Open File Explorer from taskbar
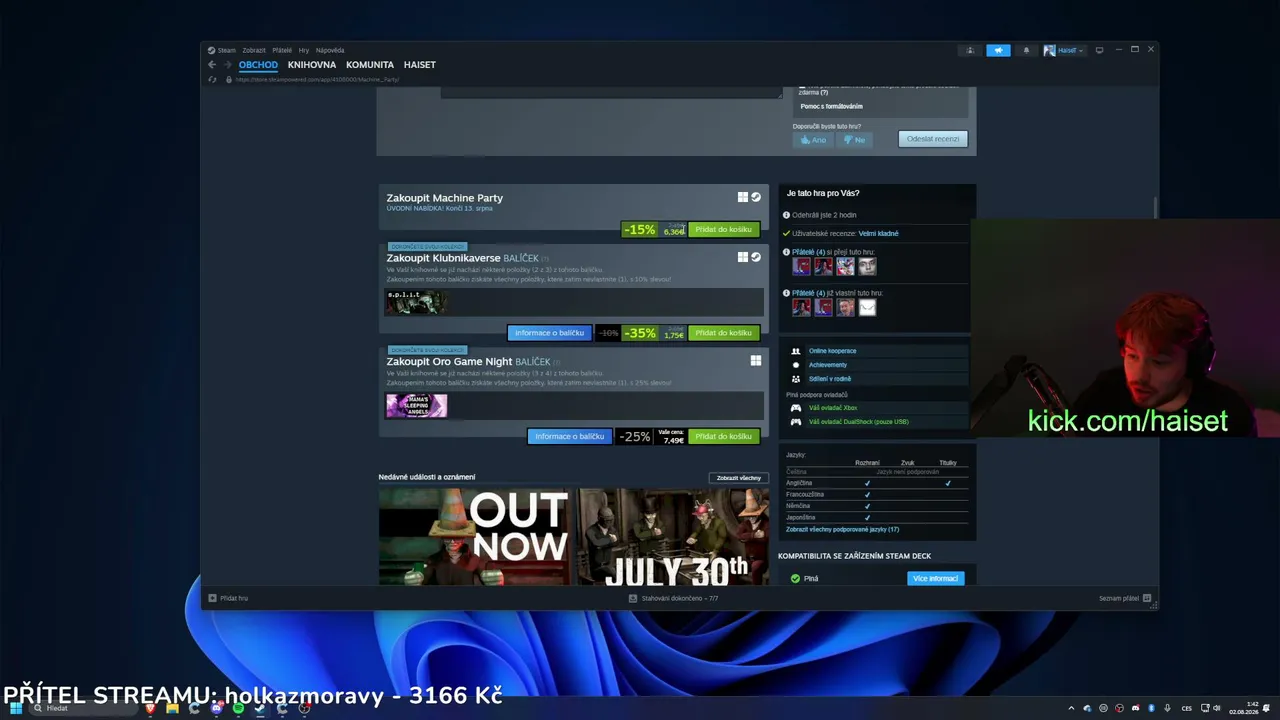The width and height of the screenshot is (1280, 720). coord(173,708)
